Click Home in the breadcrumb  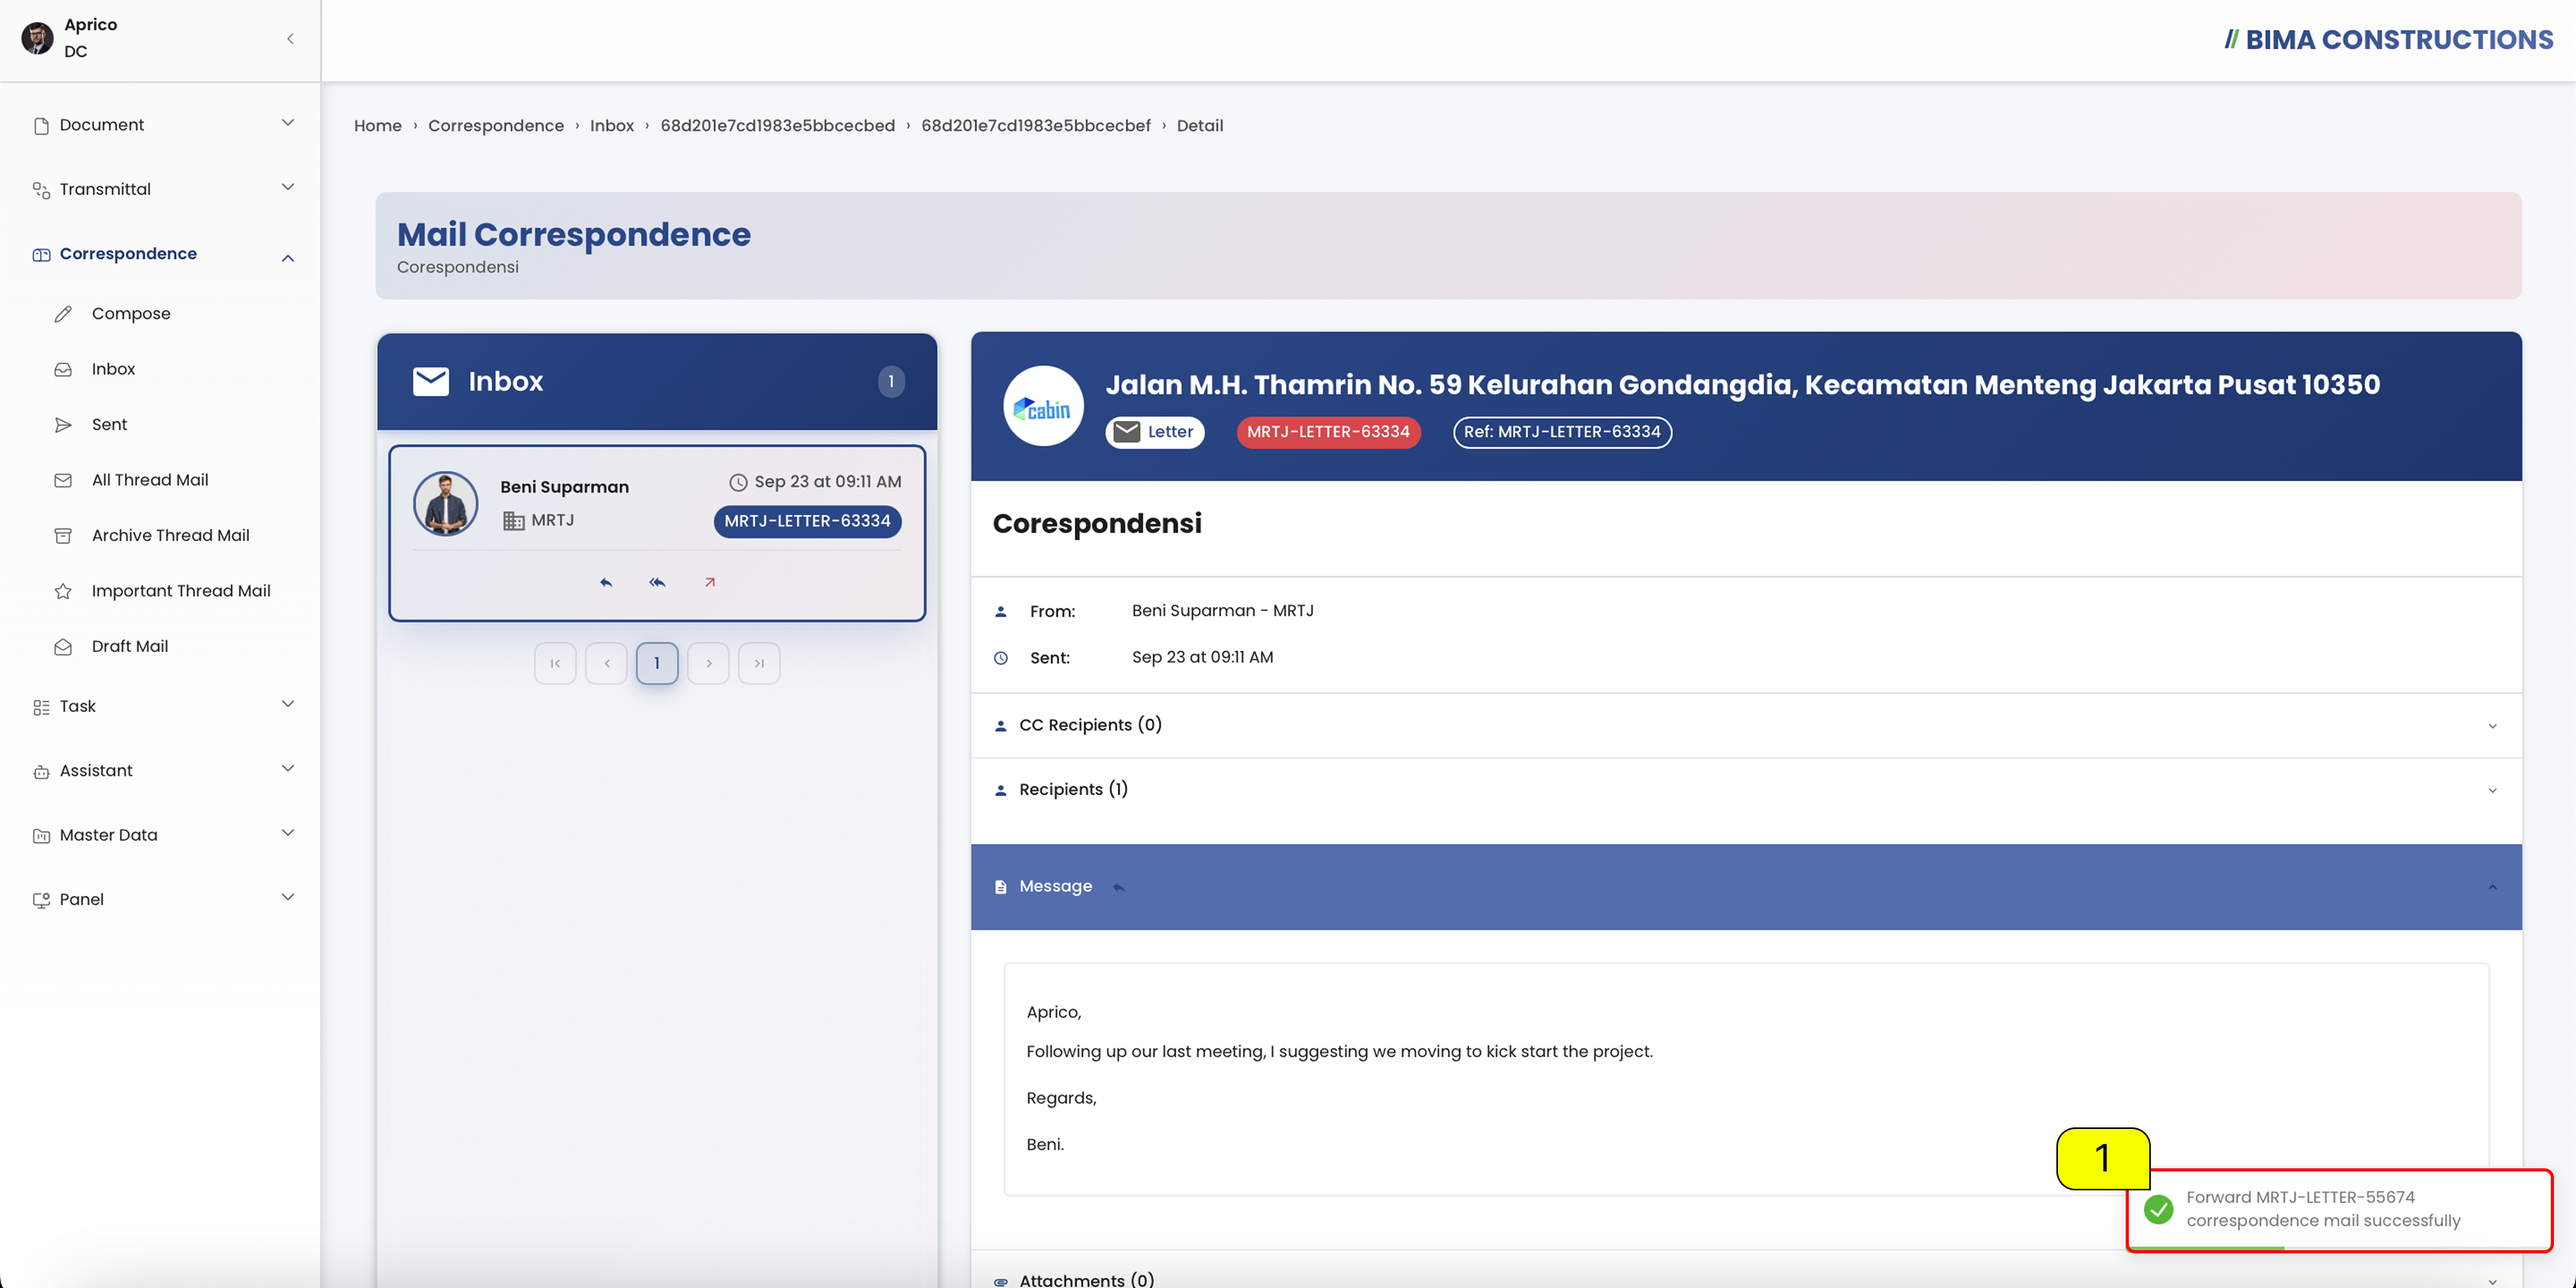coord(378,126)
